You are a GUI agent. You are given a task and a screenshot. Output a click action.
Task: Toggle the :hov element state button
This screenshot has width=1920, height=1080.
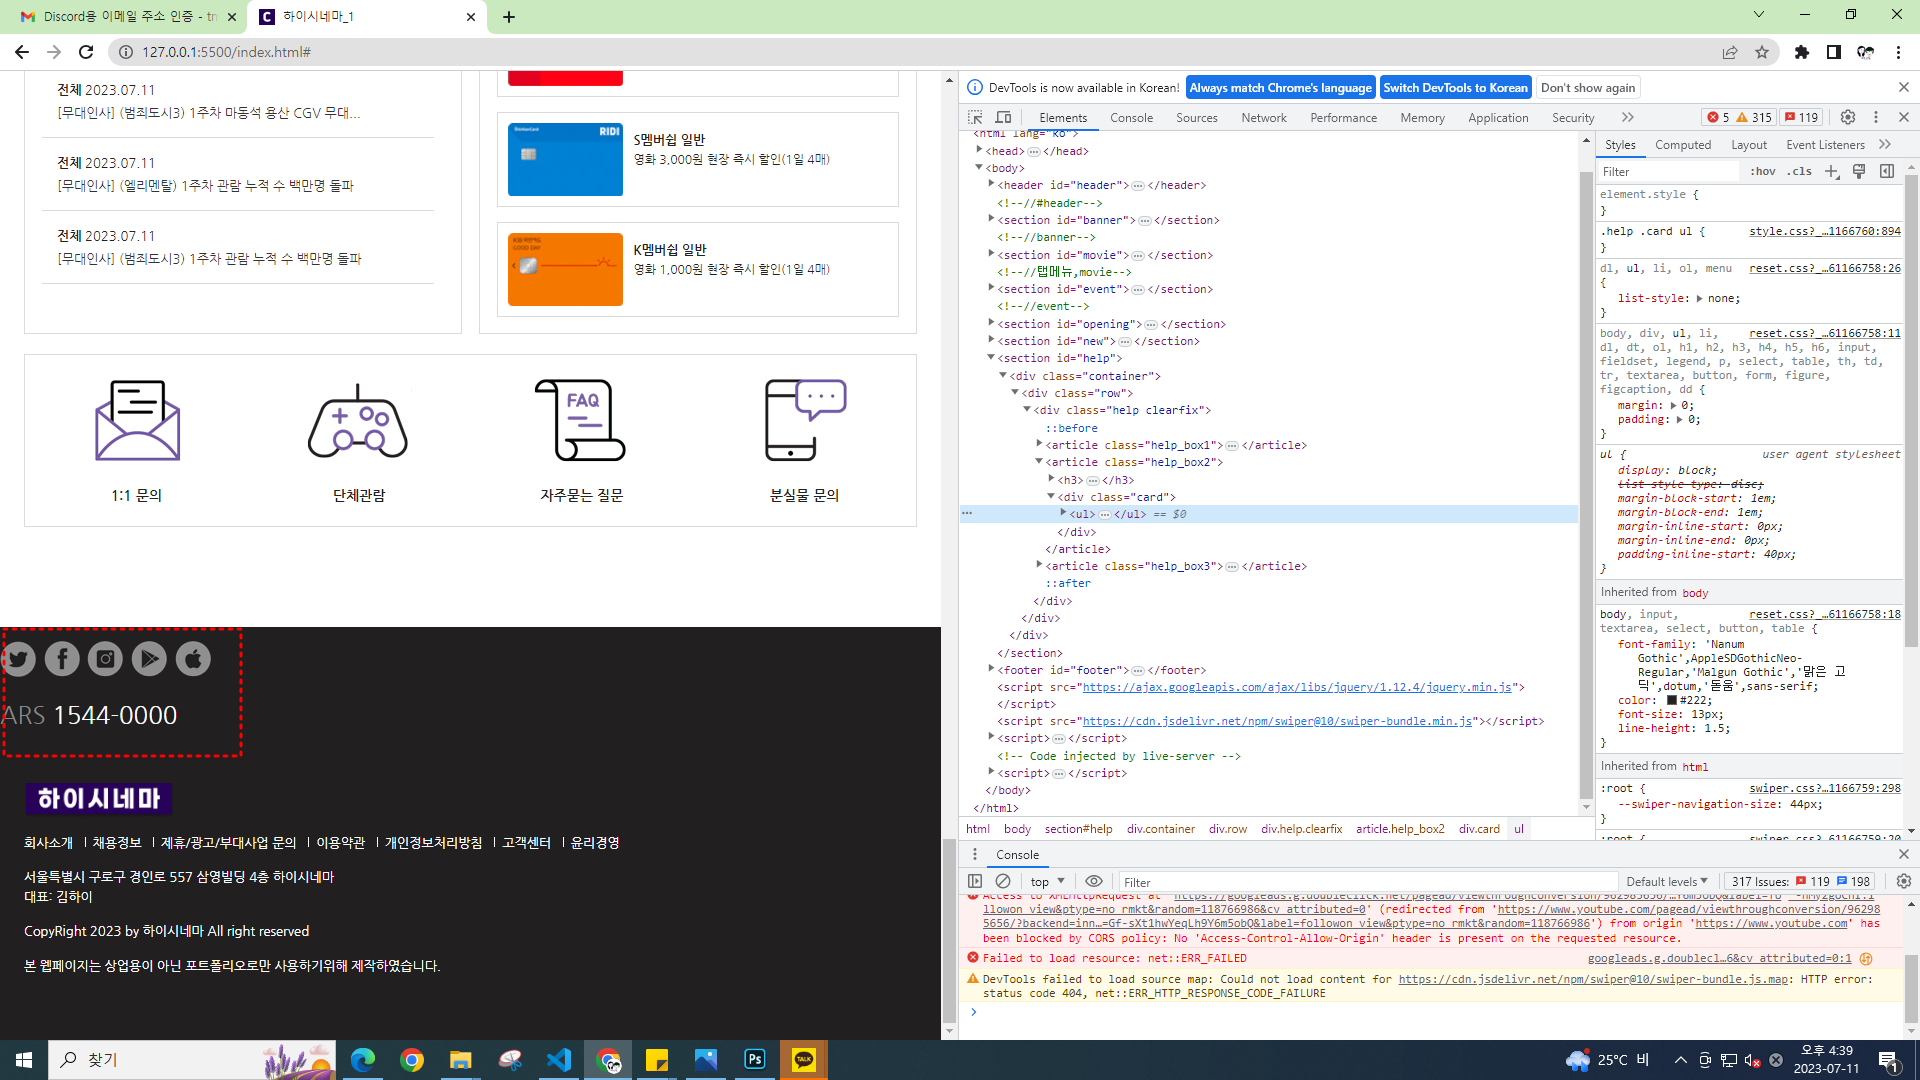tap(1763, 171)
